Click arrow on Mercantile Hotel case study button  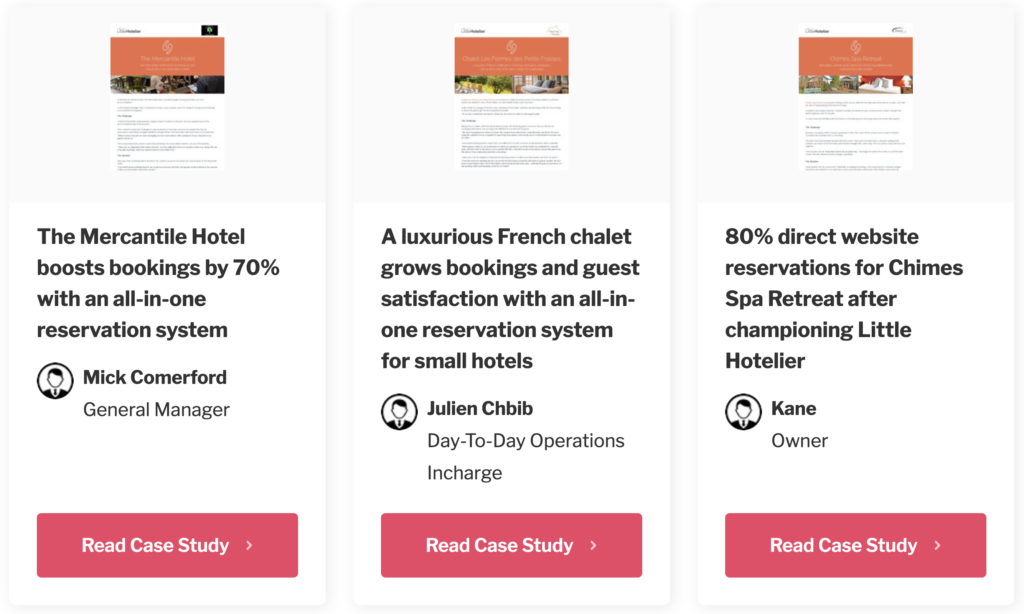(x=249, y=546)
